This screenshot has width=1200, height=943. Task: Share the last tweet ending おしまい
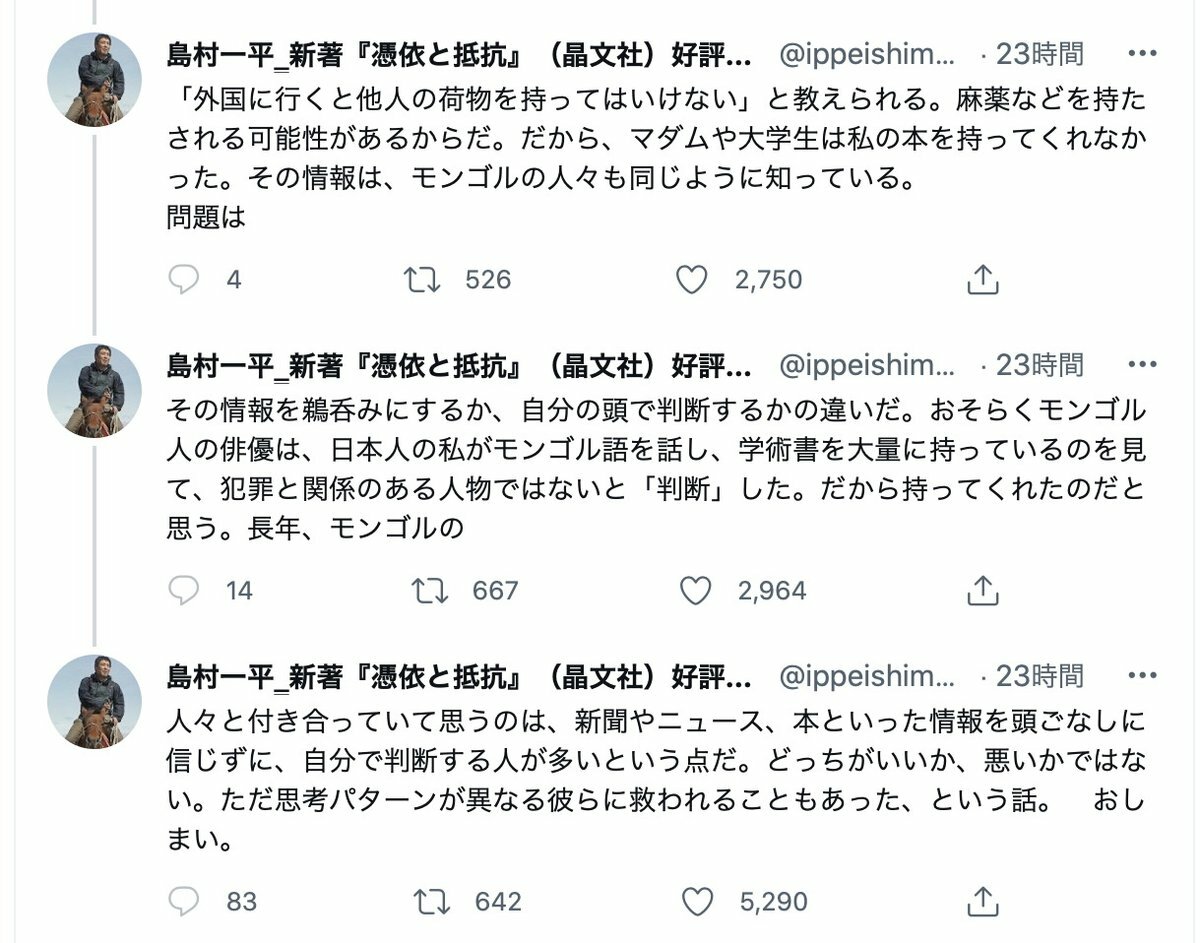click(983, 902)
